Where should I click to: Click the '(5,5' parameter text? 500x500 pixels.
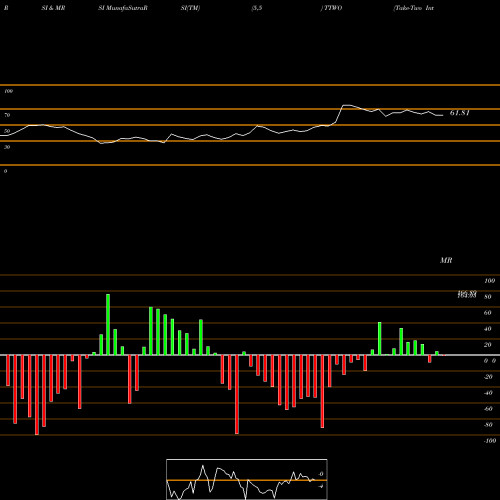pos(257,8)
